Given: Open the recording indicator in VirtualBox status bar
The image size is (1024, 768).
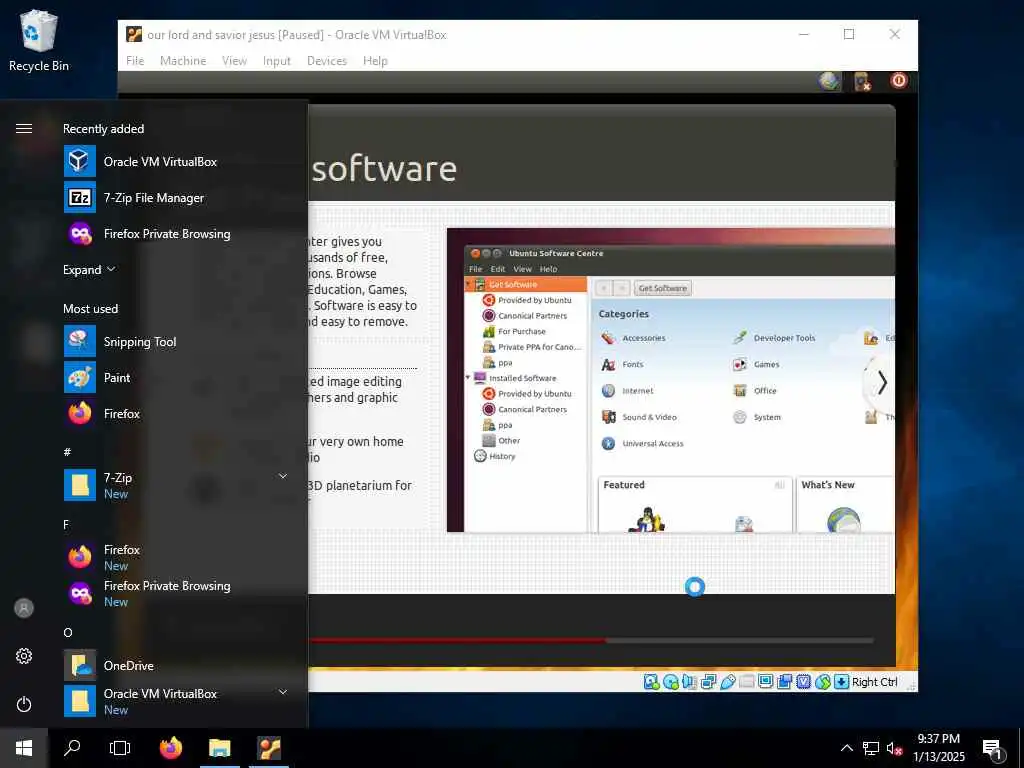Looking at the screenshot, I should click(x=784, y=682).
